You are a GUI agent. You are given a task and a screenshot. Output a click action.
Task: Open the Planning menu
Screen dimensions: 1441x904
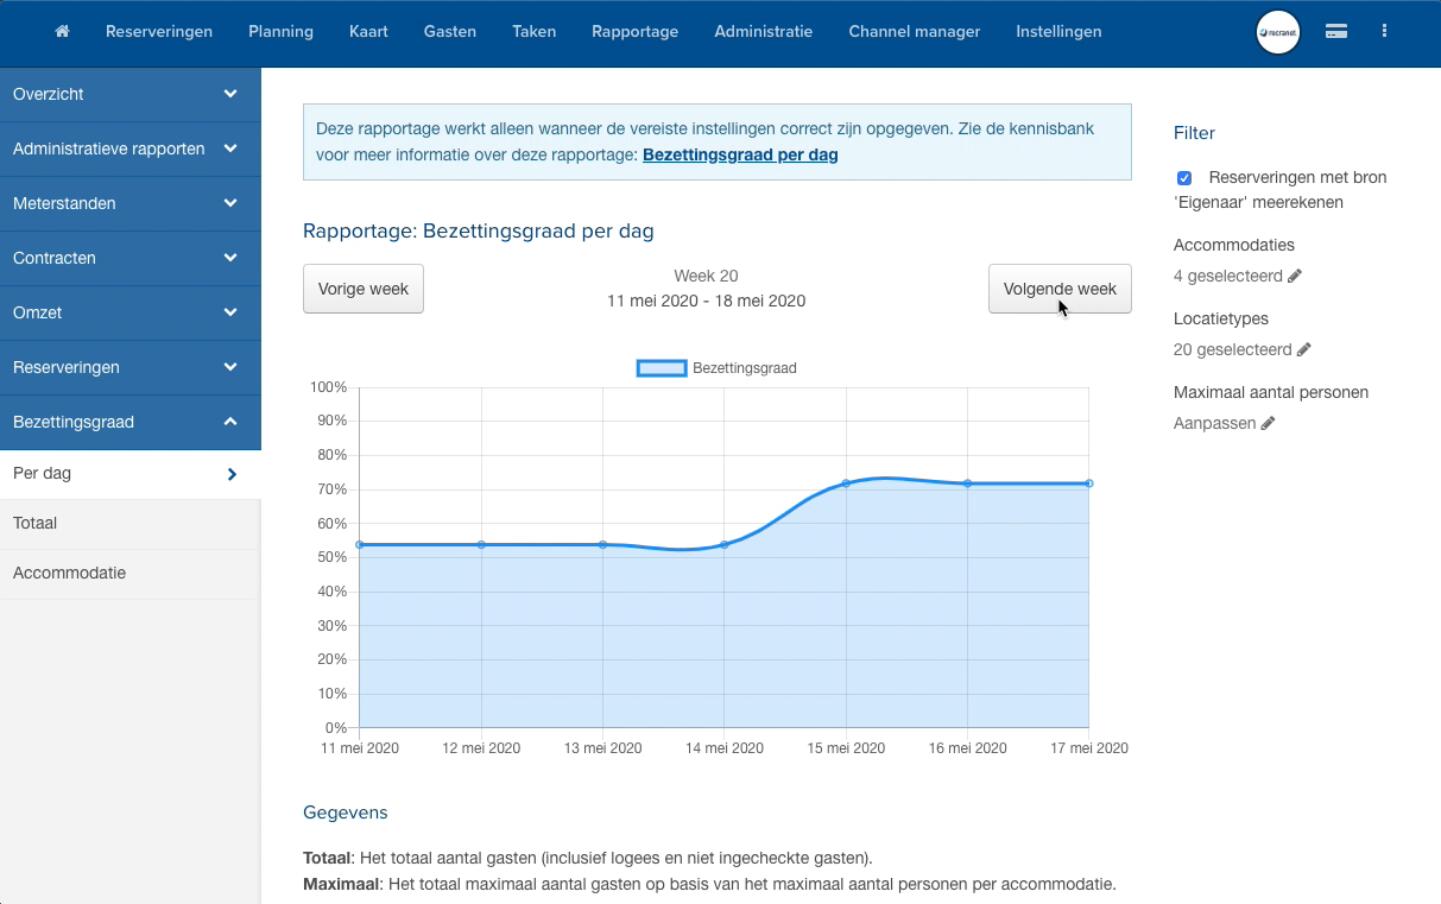pos(280,31)
